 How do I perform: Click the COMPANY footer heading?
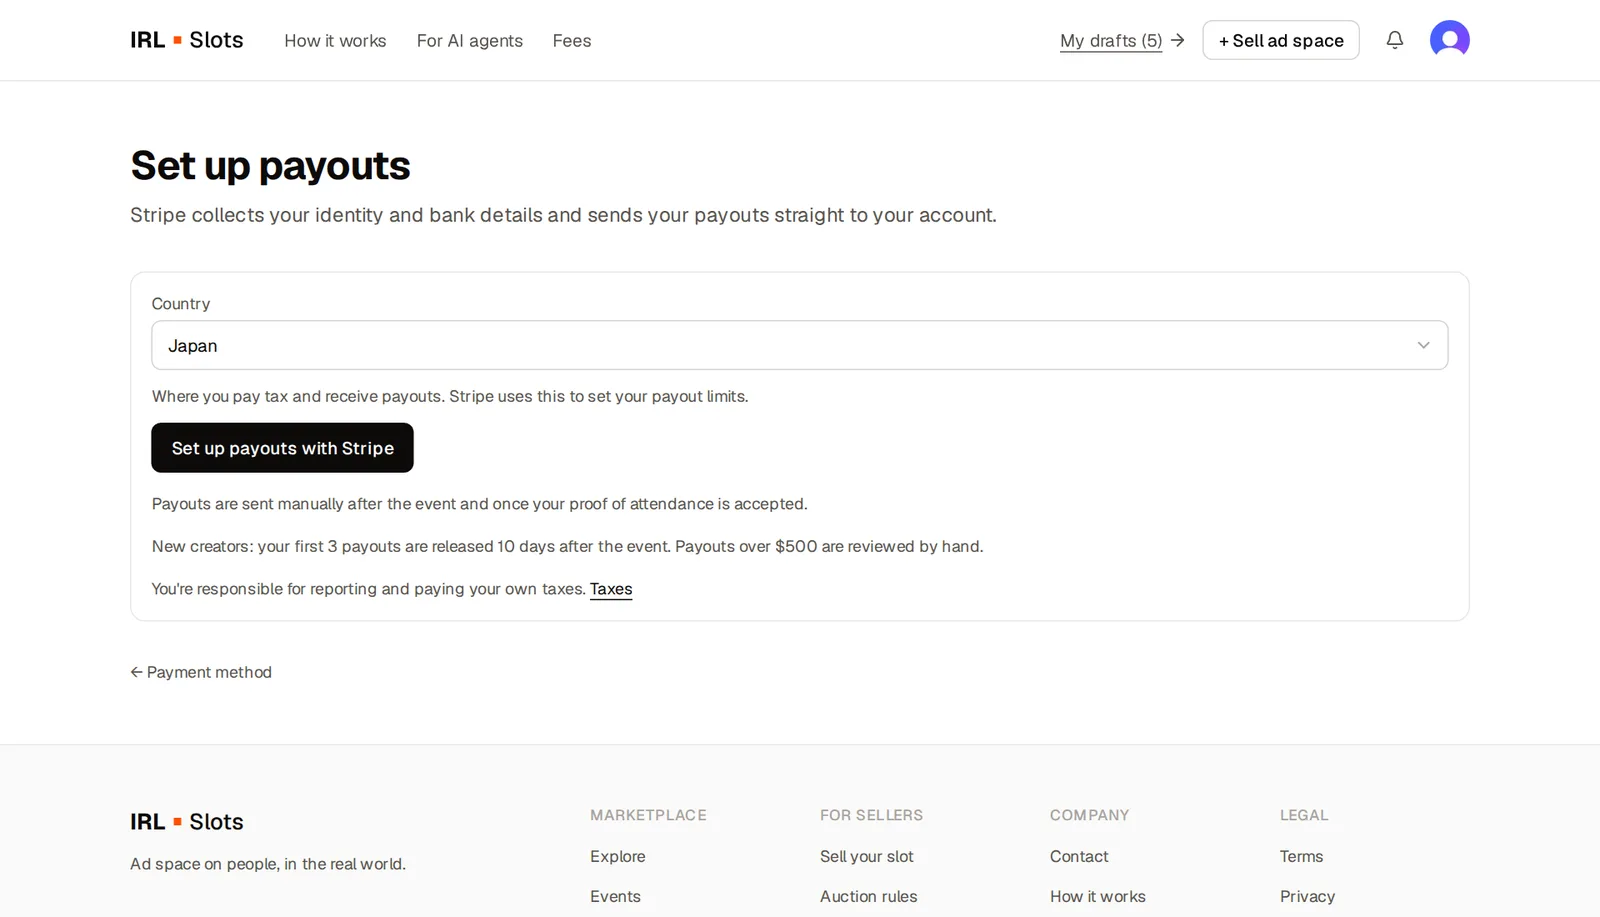(1089, 815)
